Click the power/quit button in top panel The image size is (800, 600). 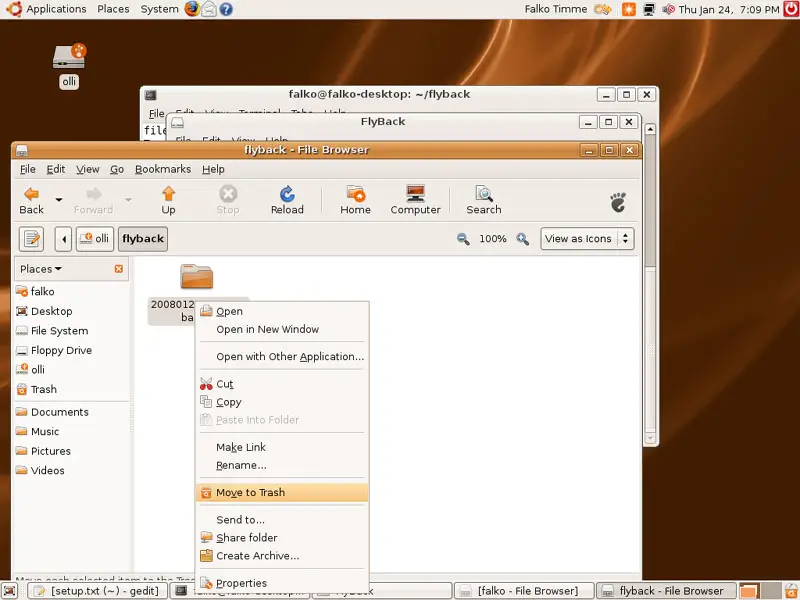coord(792,9)
